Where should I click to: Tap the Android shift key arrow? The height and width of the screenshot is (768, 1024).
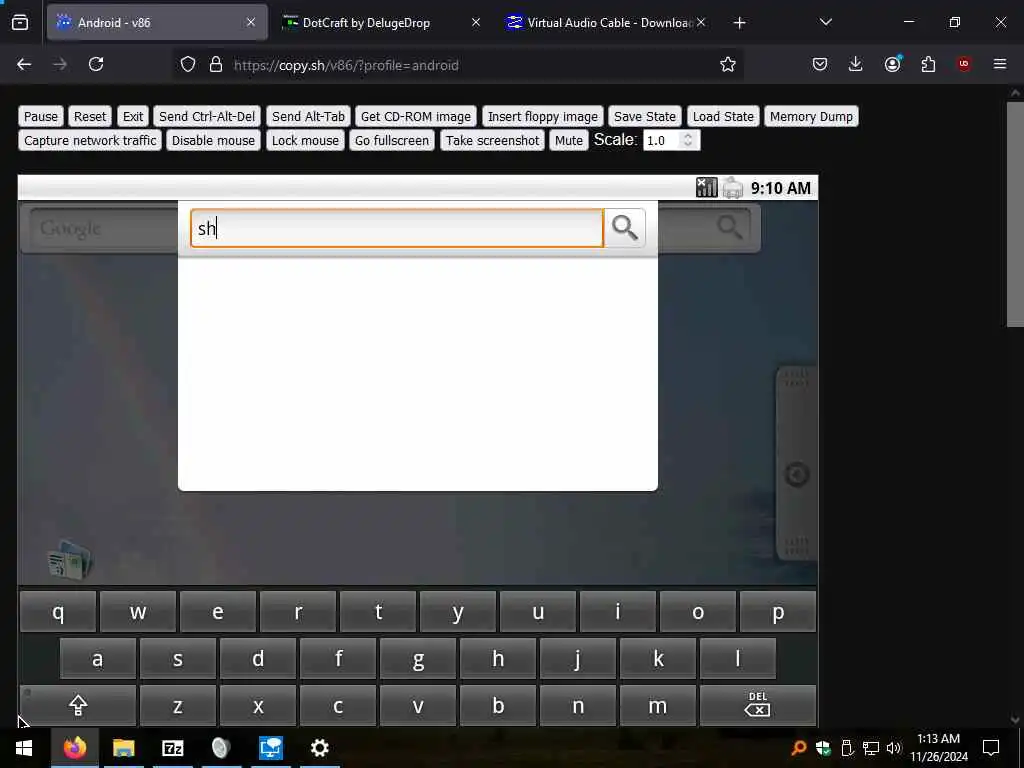(78, 705)
